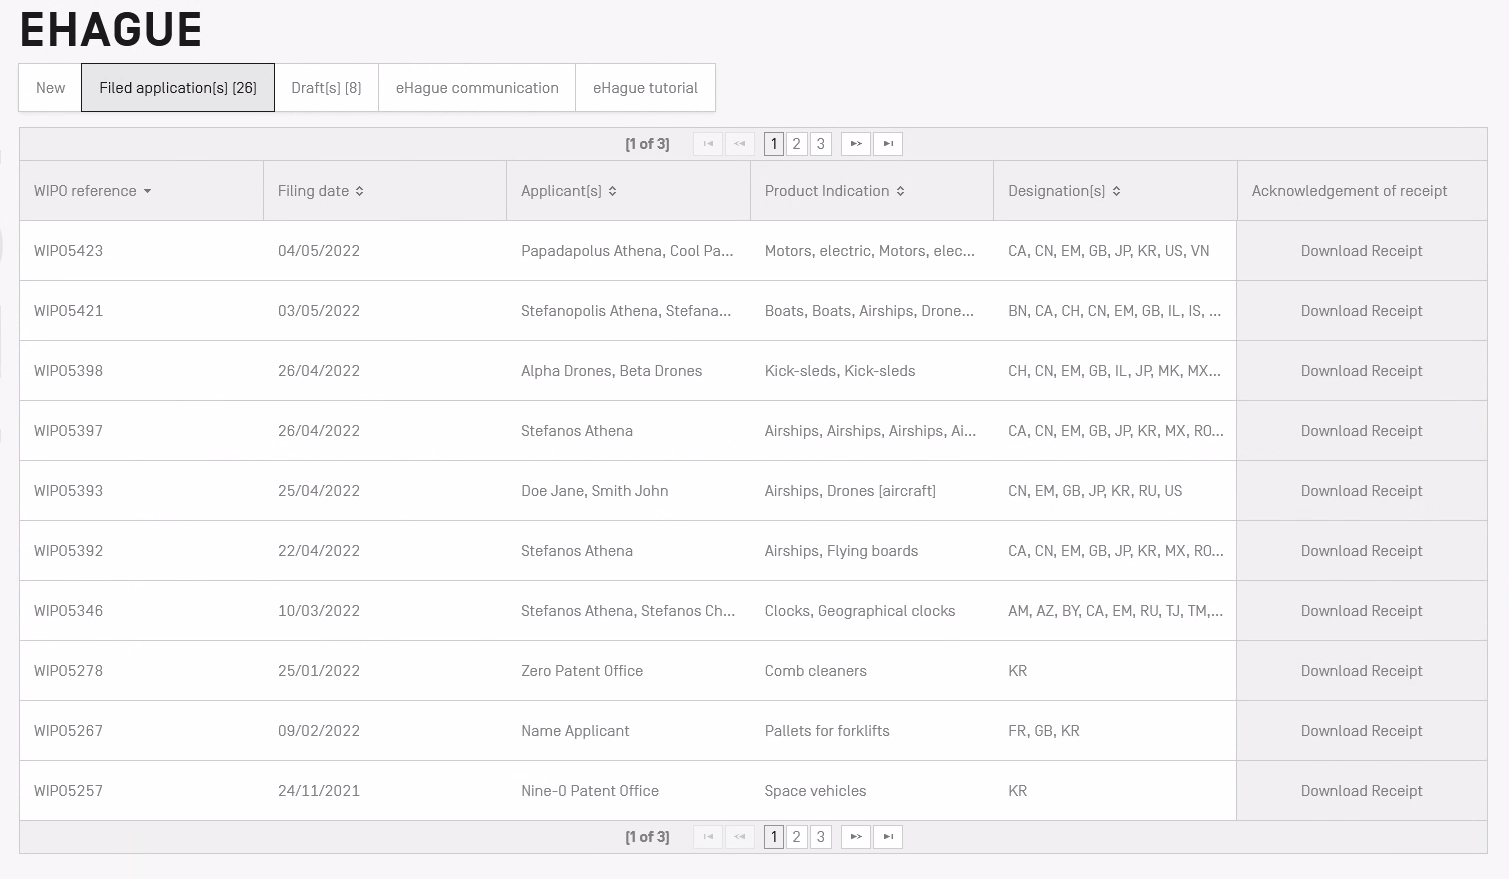Click previous page icon in bottom paginator
Image resolution: width=1509 pixels, height=879 pixels.
(x=740, y=837)
